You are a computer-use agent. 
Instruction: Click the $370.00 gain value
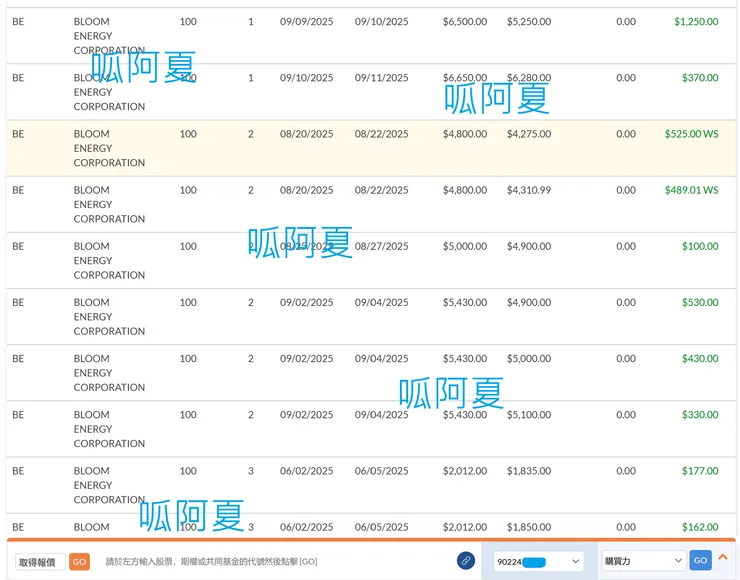coord(700,78)
